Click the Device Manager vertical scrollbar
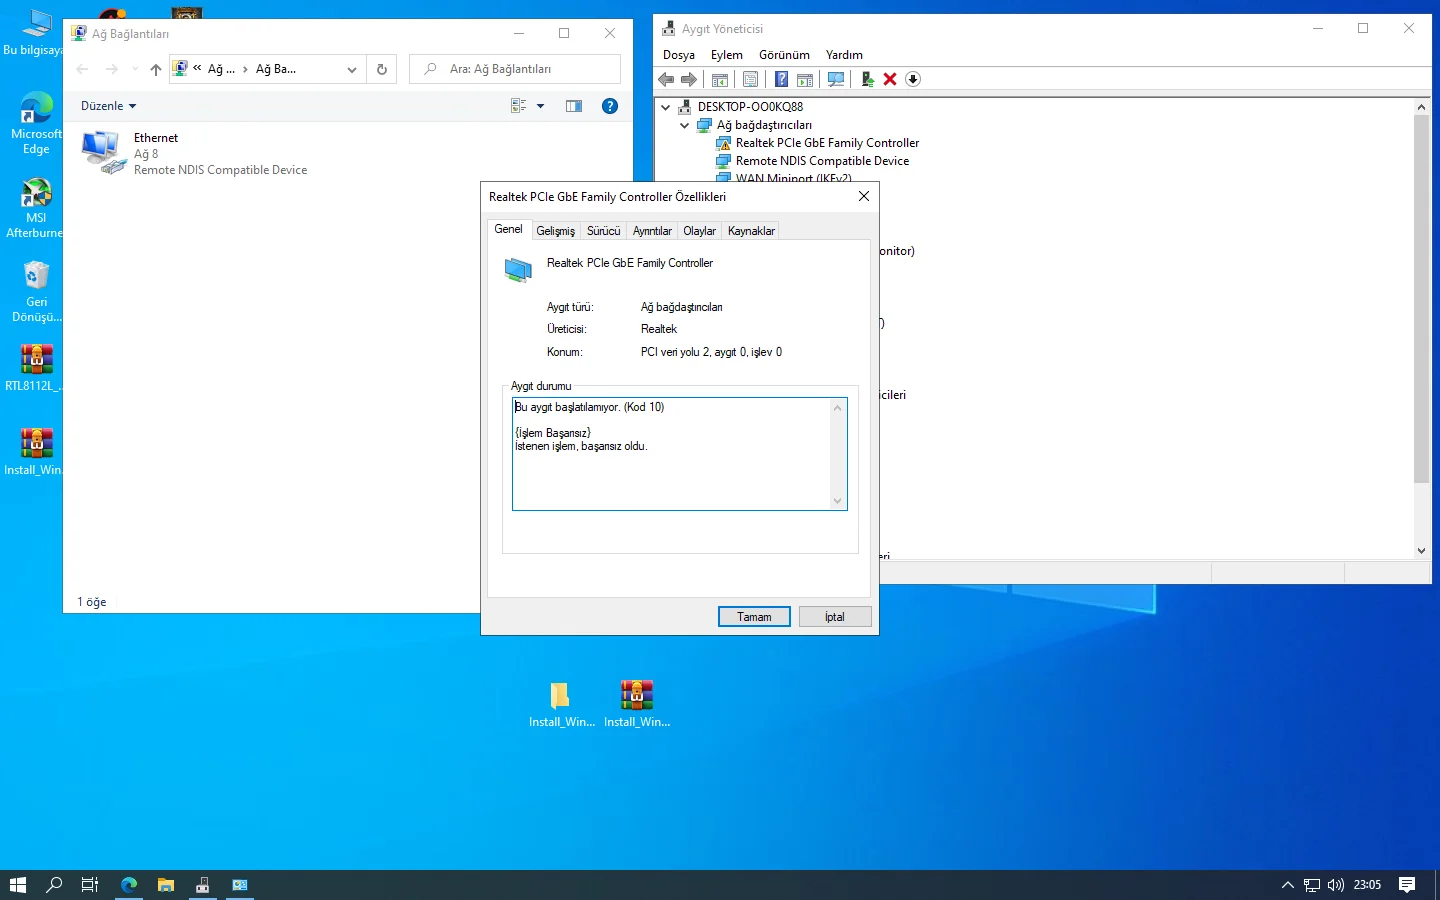This screenshot has height=900, width=1440. tap(1421, 300)
